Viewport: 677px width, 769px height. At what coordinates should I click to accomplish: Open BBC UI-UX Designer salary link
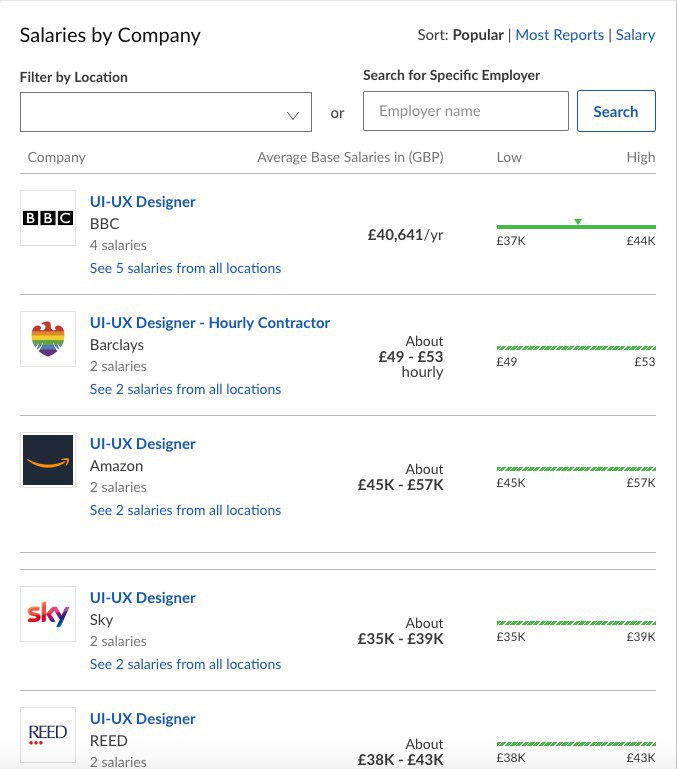(142, 202)
